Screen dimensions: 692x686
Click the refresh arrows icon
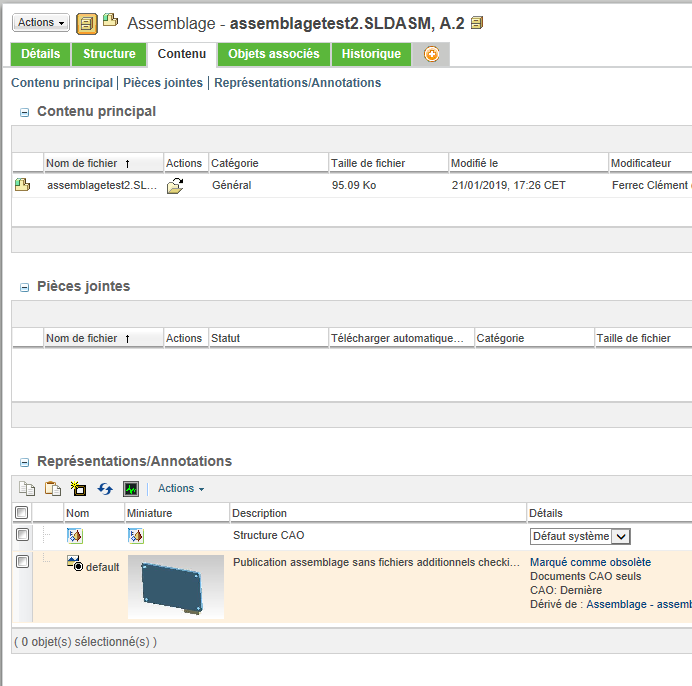pos(105,489)
